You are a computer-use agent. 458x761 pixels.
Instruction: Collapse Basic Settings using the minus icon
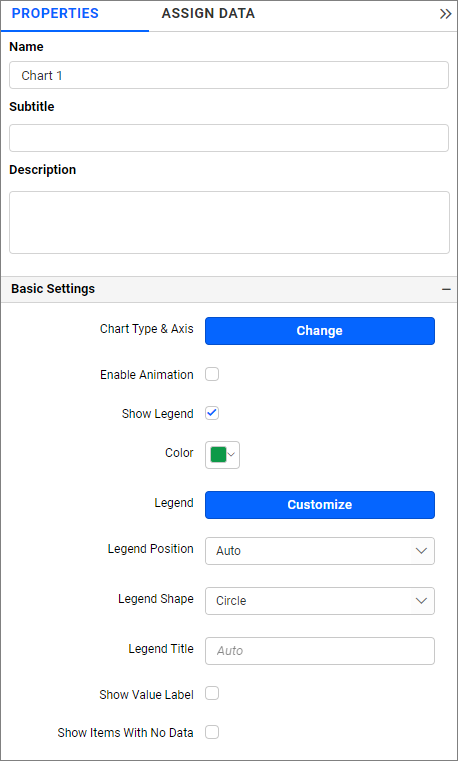(x=446, y=289)
